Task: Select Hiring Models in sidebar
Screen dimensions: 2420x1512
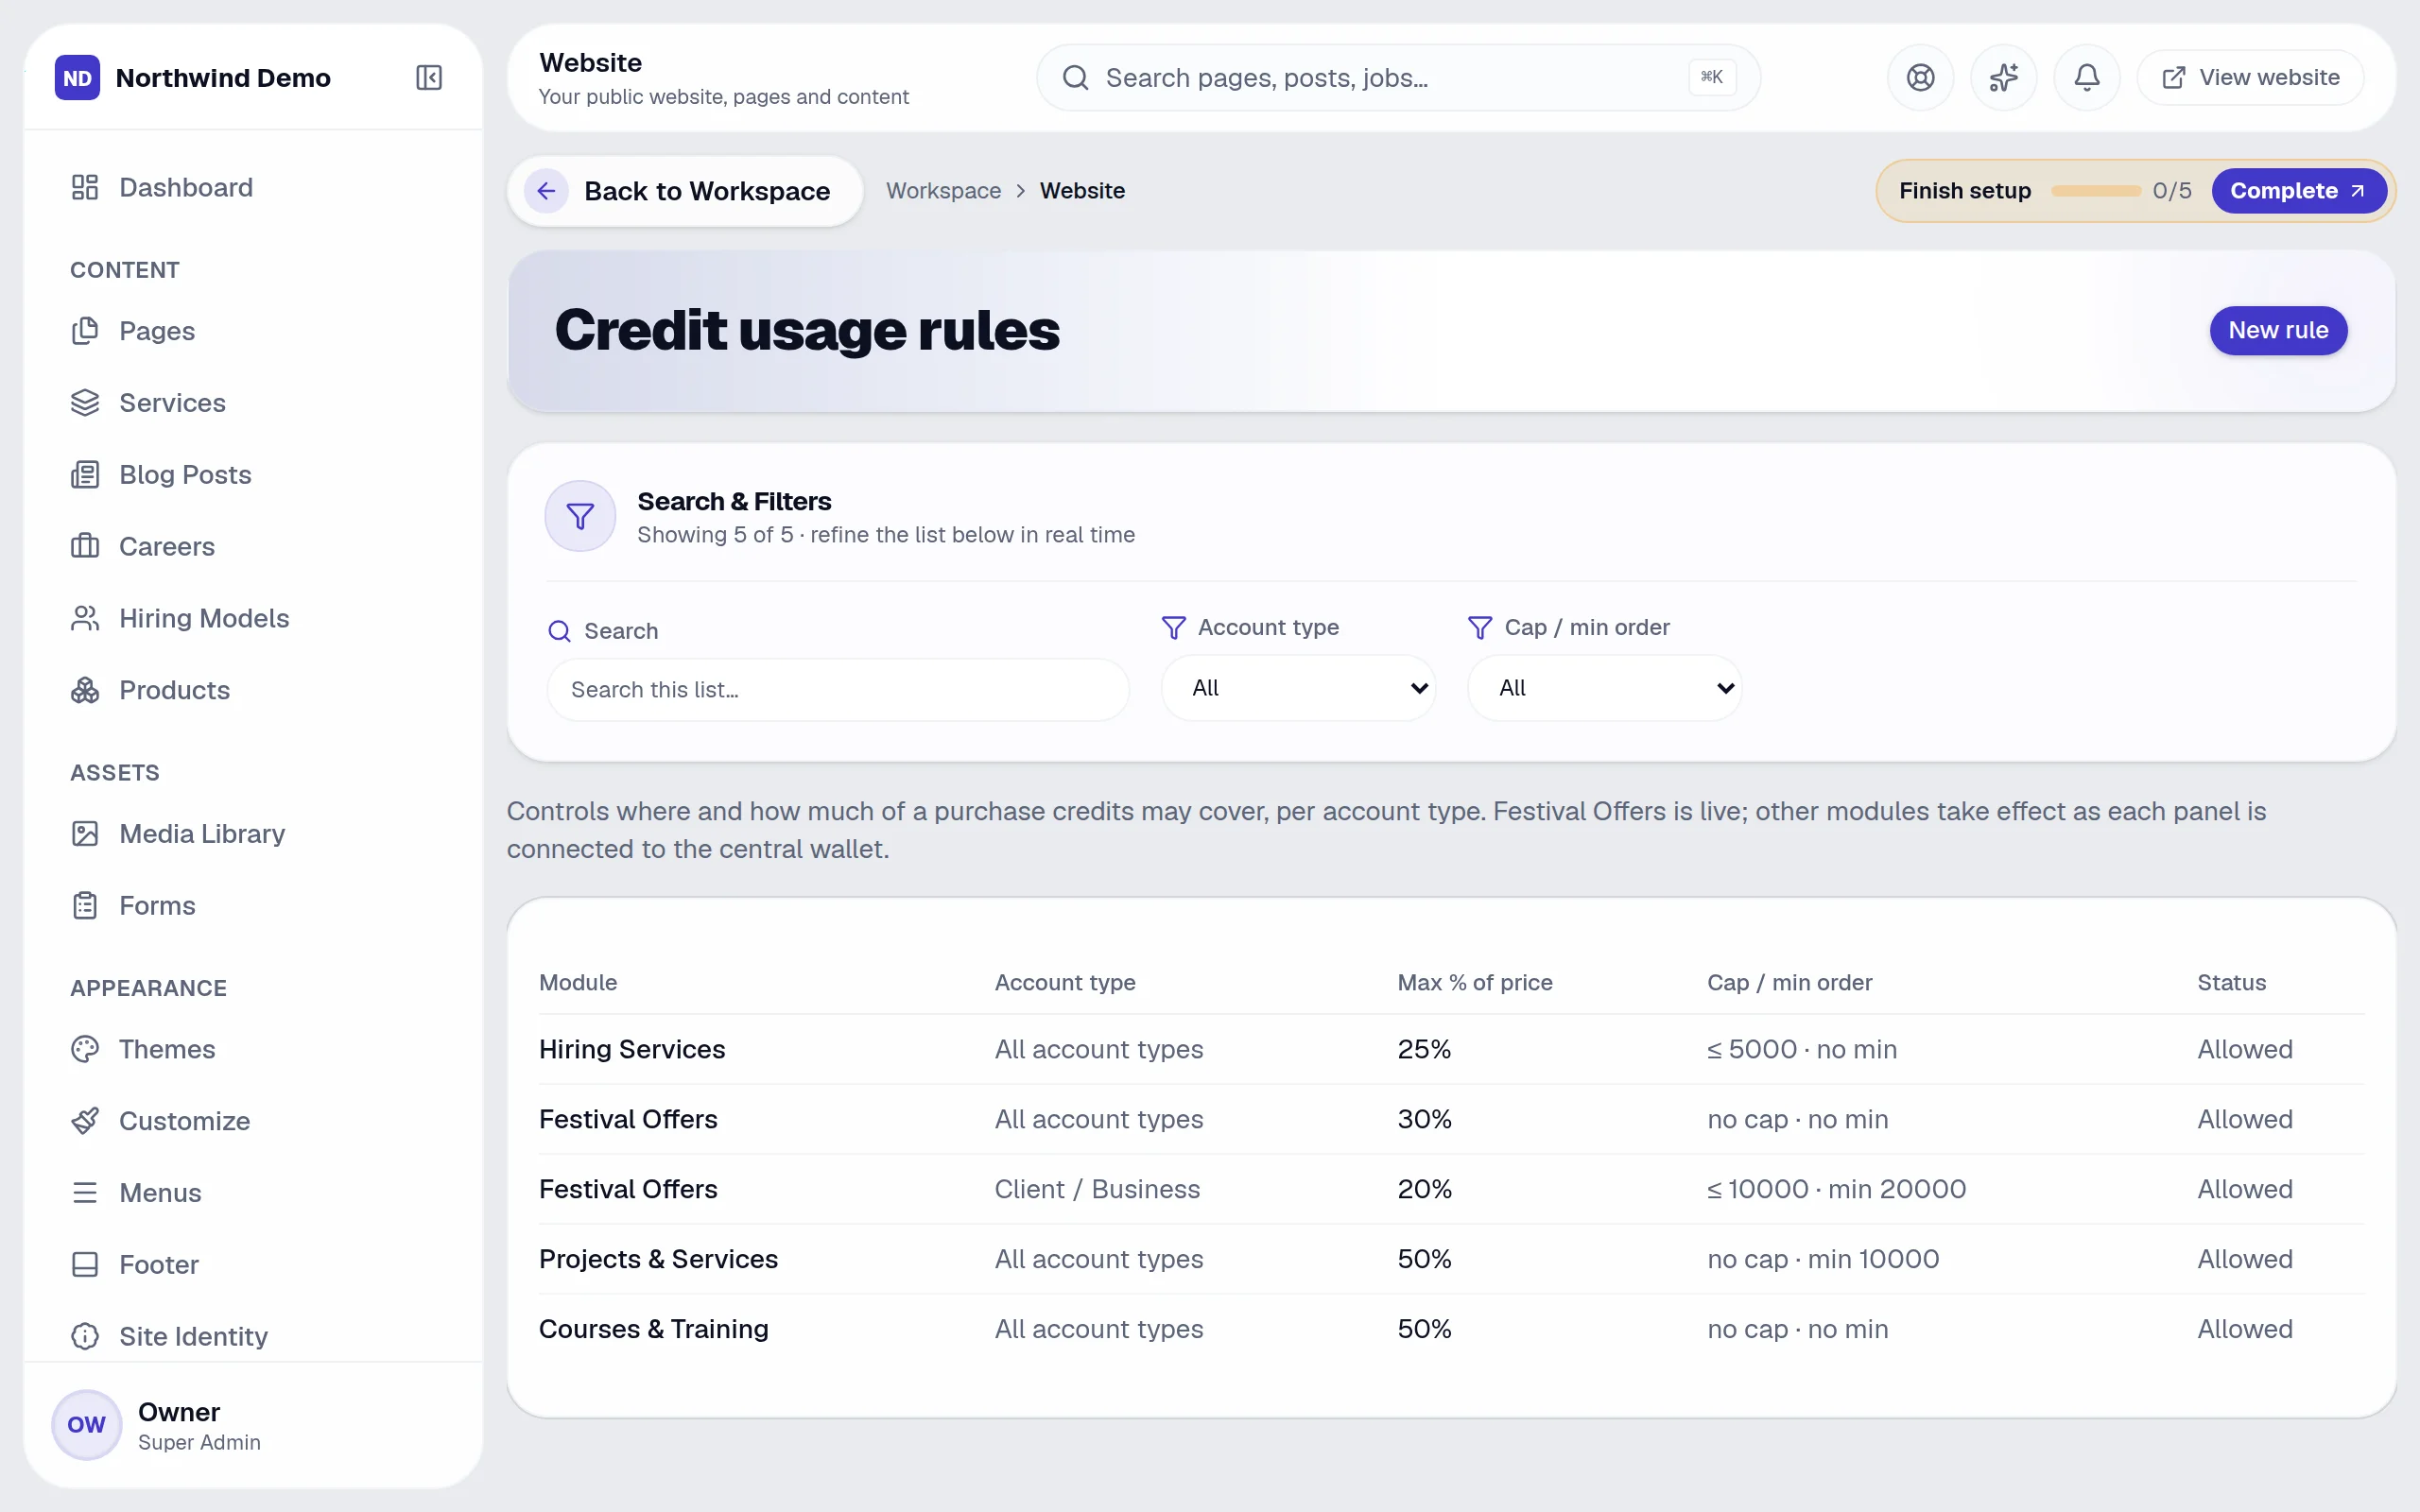Action: tap(253, 618)
